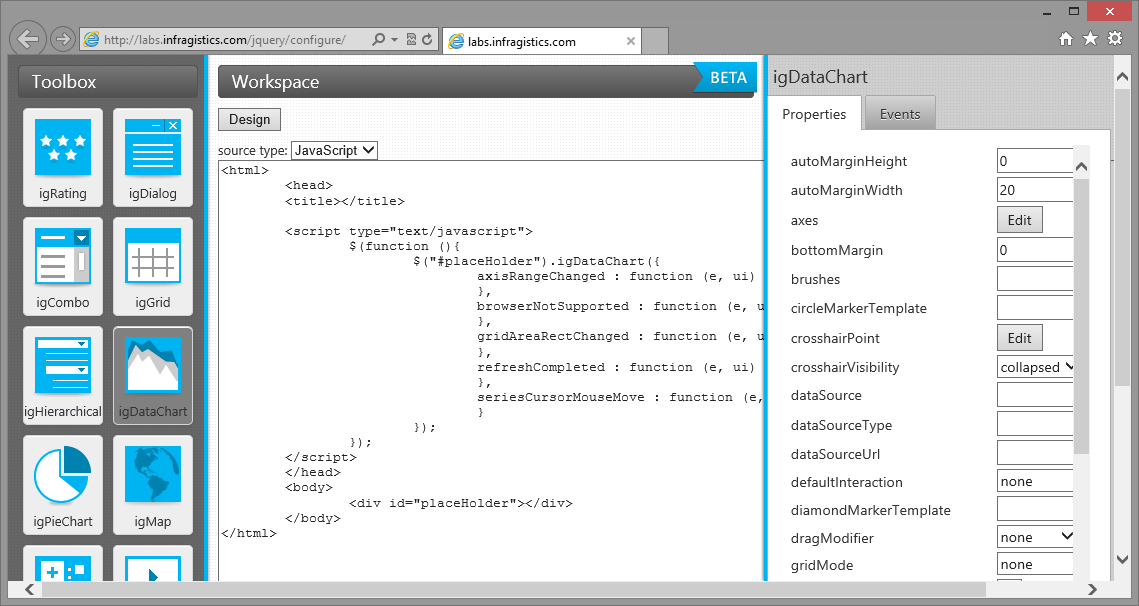Click the placeHolder div code line
1139x606 pixels.
461,503
